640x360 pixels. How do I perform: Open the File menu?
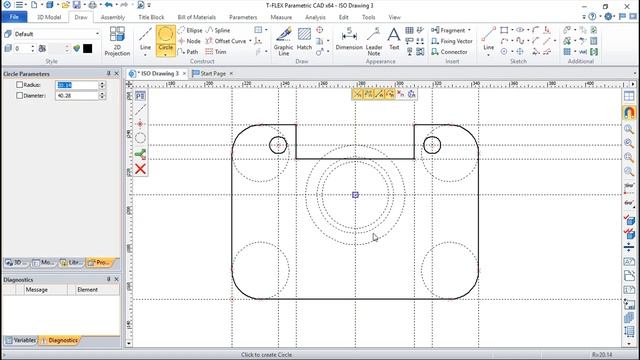click(x=14, y=17)
